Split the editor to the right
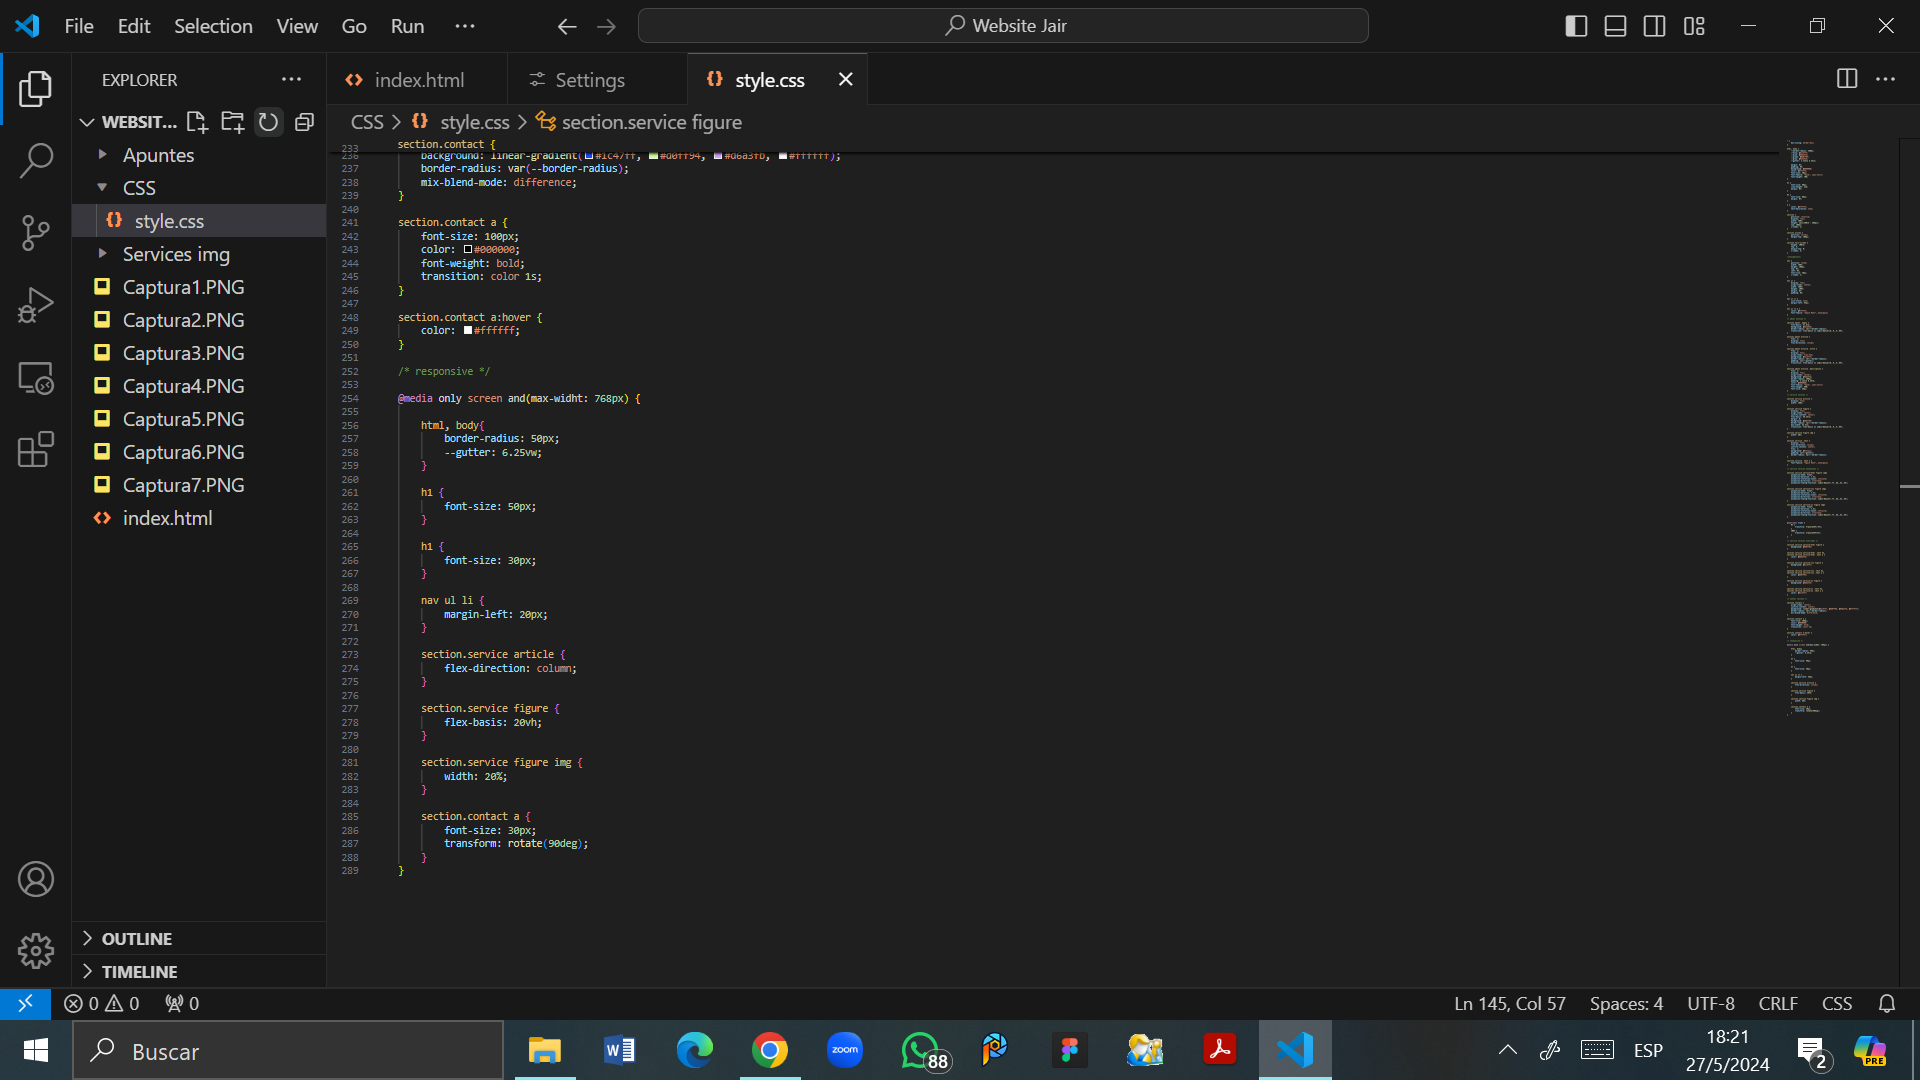Viewport: 1920px width, 1080px height. (x=1847, y=79)
